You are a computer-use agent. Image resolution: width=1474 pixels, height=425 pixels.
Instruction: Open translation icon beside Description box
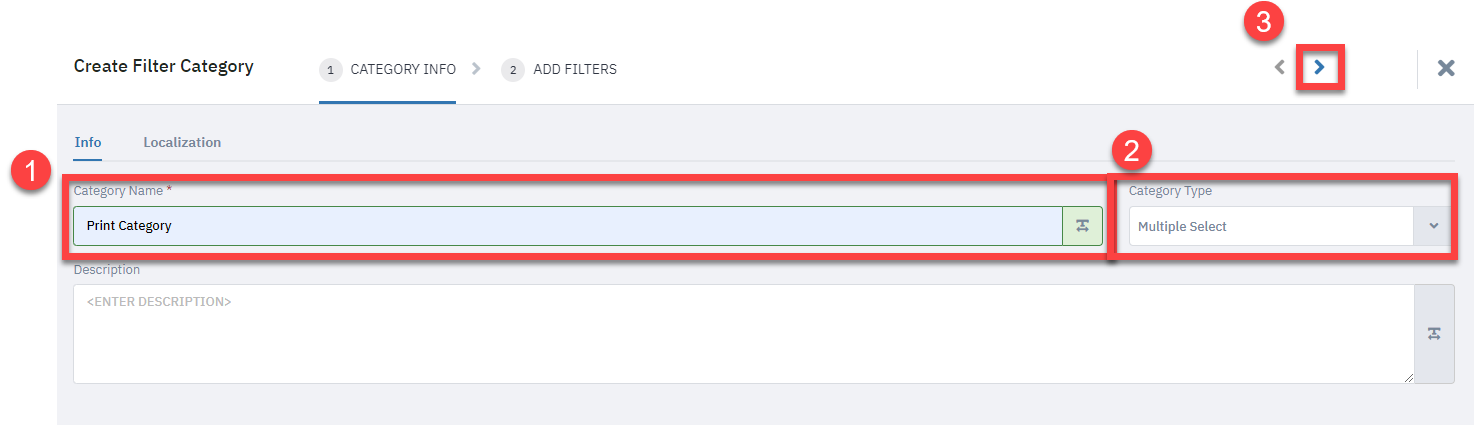pos(1434,334)
